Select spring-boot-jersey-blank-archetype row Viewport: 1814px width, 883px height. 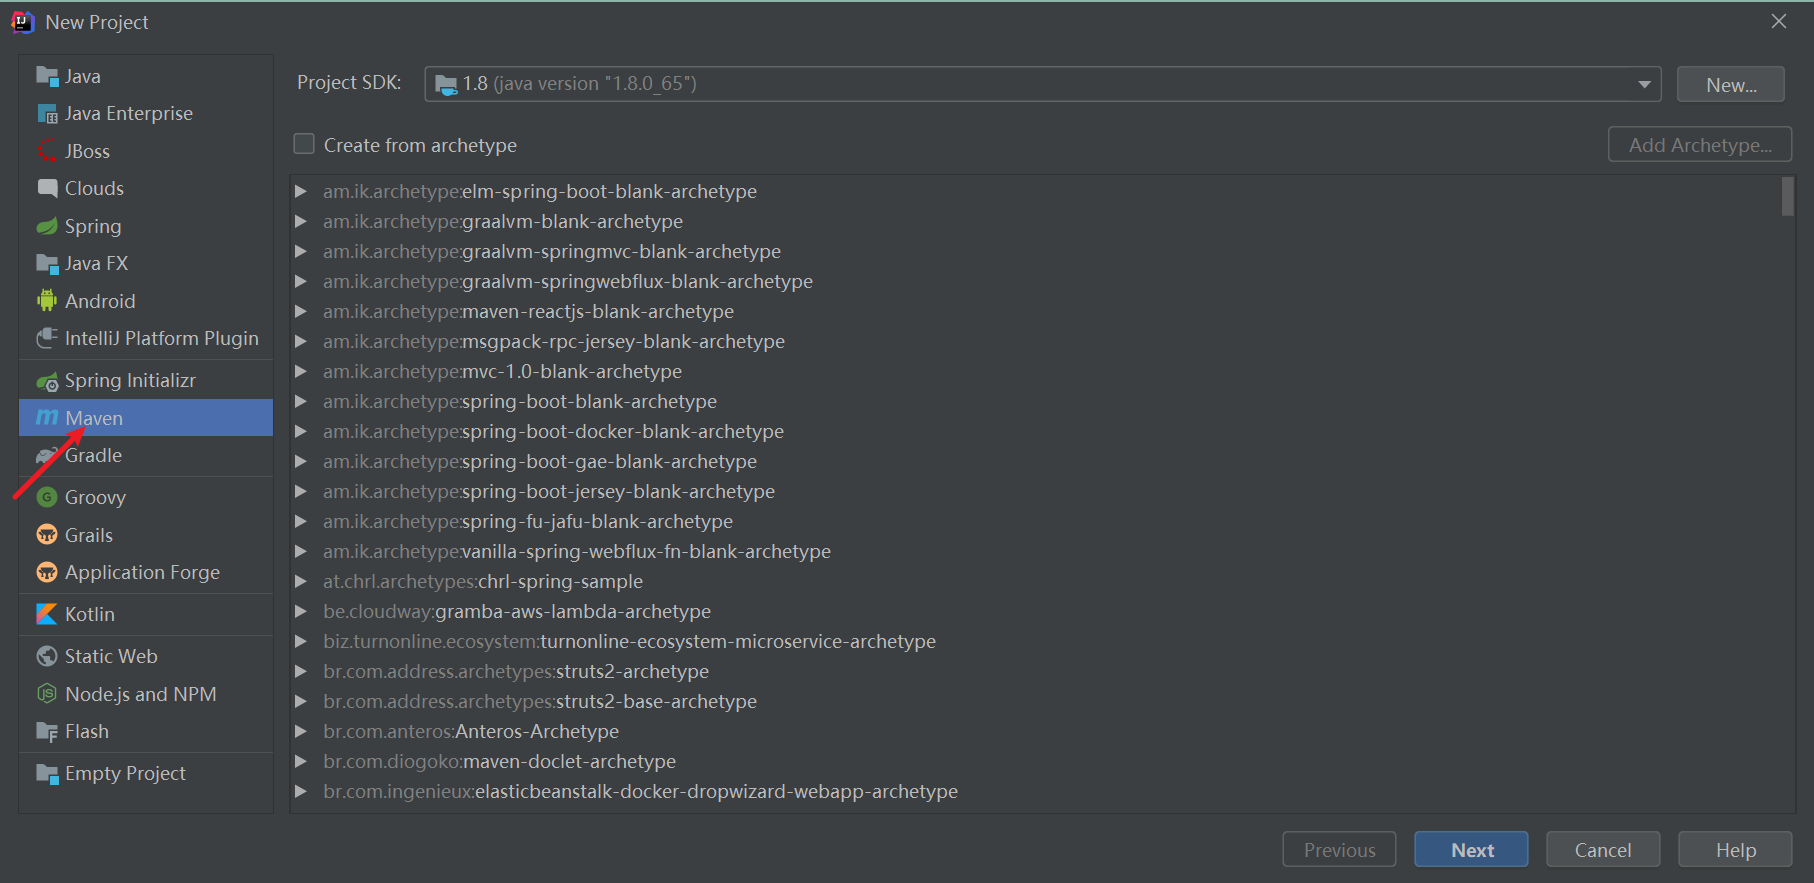click(1035, 491)
